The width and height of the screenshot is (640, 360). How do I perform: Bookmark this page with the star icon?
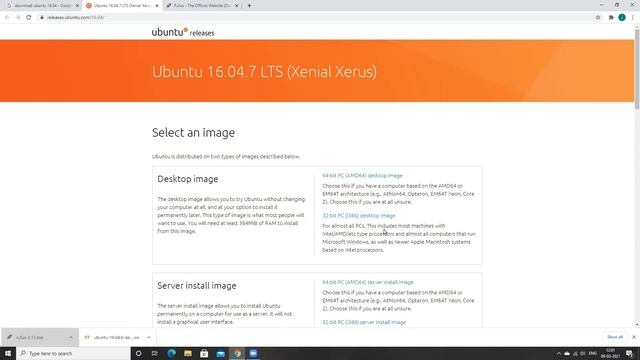click(598, 18)
